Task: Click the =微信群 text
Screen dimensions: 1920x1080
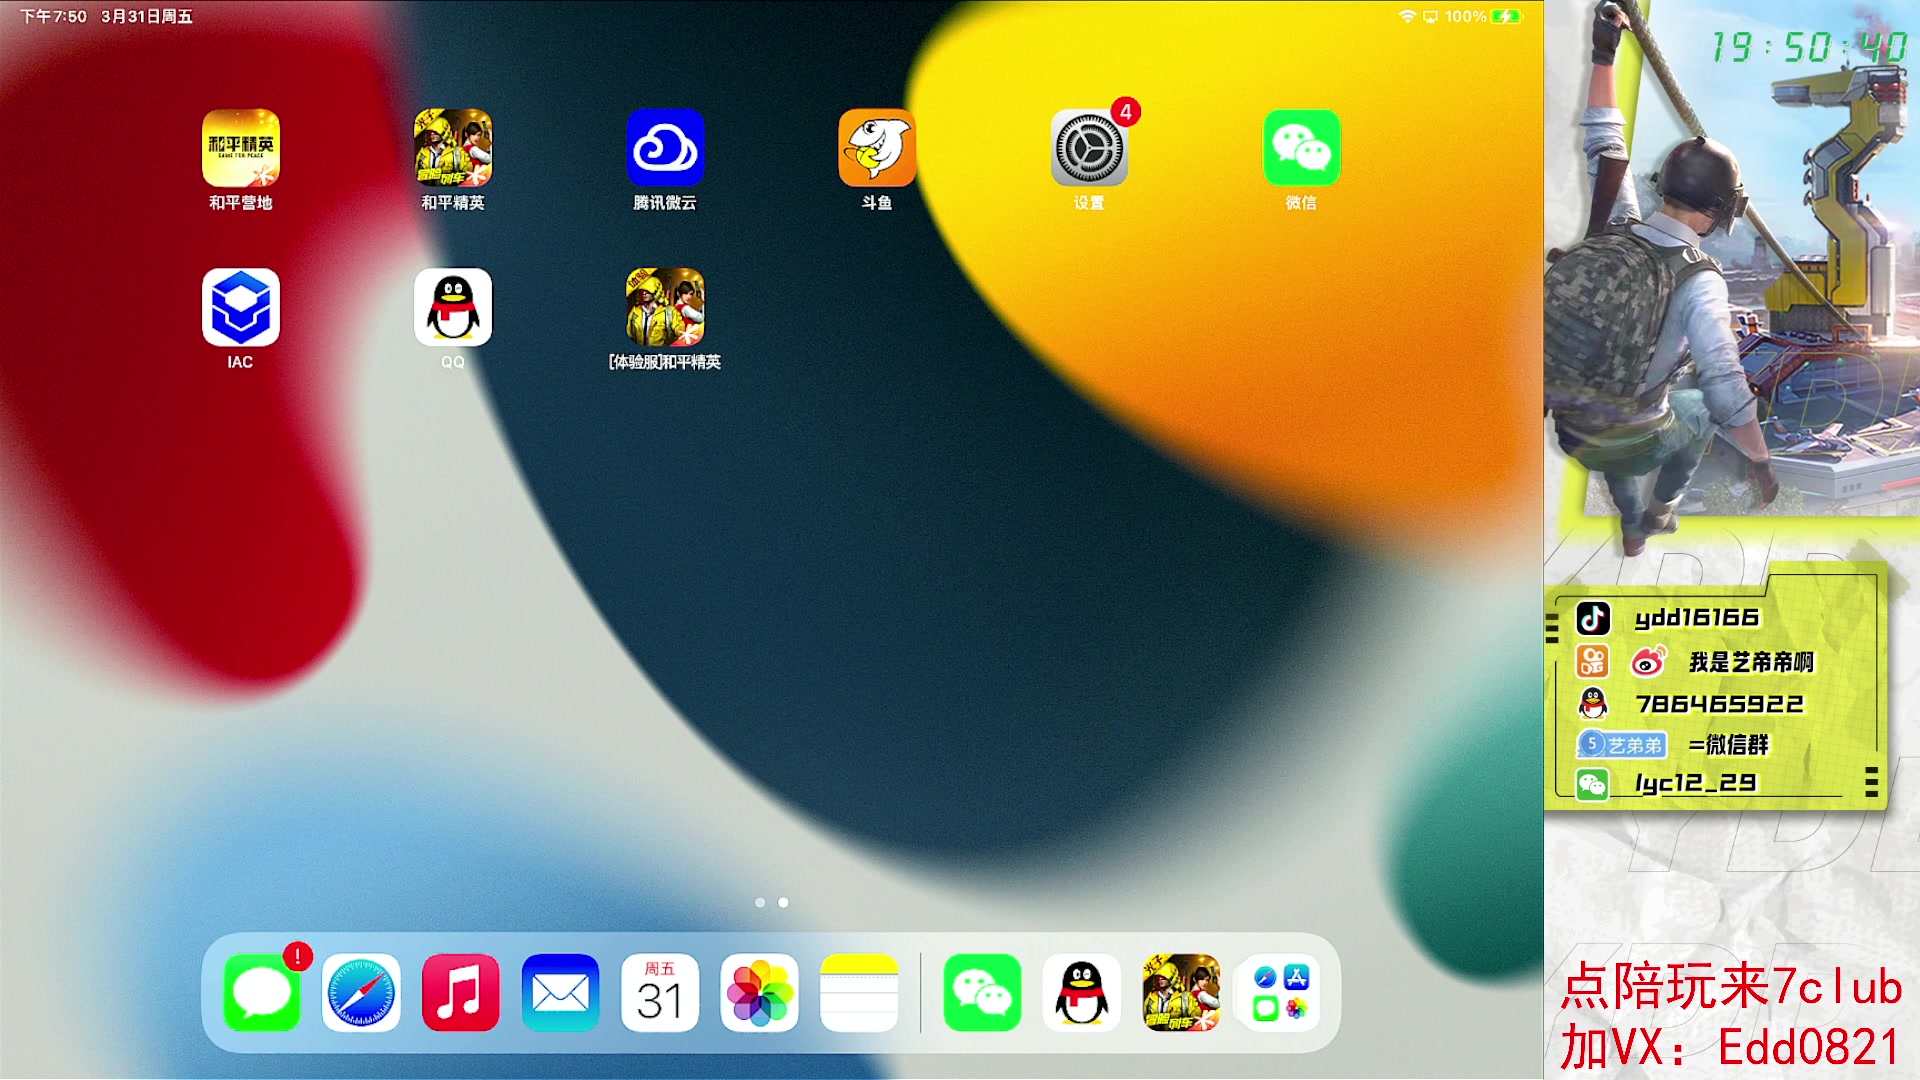Action: [1729, 745]
